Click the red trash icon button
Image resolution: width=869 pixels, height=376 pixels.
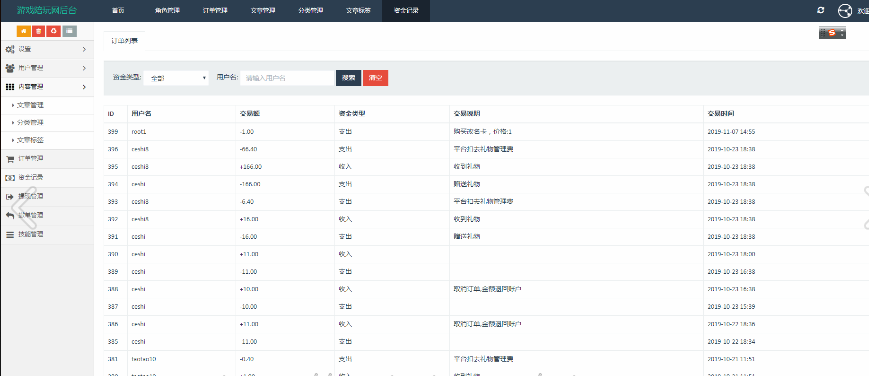coord(39,31)
